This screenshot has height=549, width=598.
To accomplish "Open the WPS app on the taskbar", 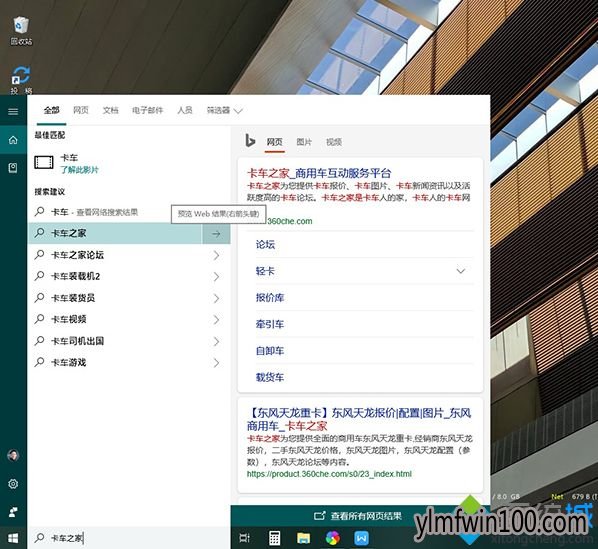I will 362,538.
